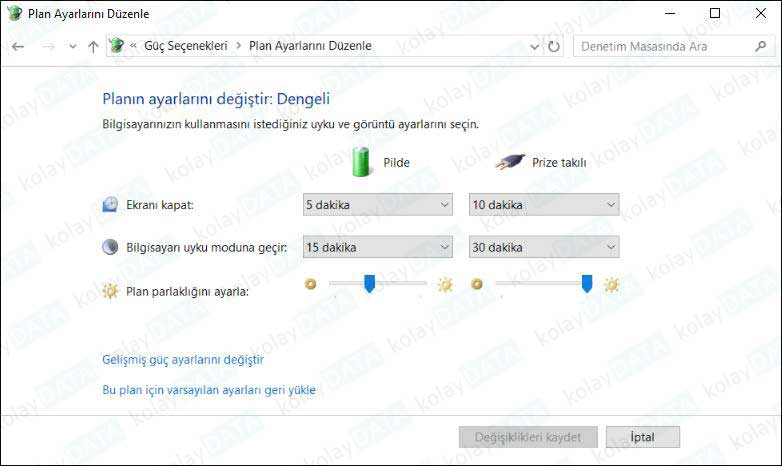Image resolution: width=782 pixels, height=466 pixels.
Task: Go to Güç Seçenekleri breadcrumb
Action: click(185, 46)
